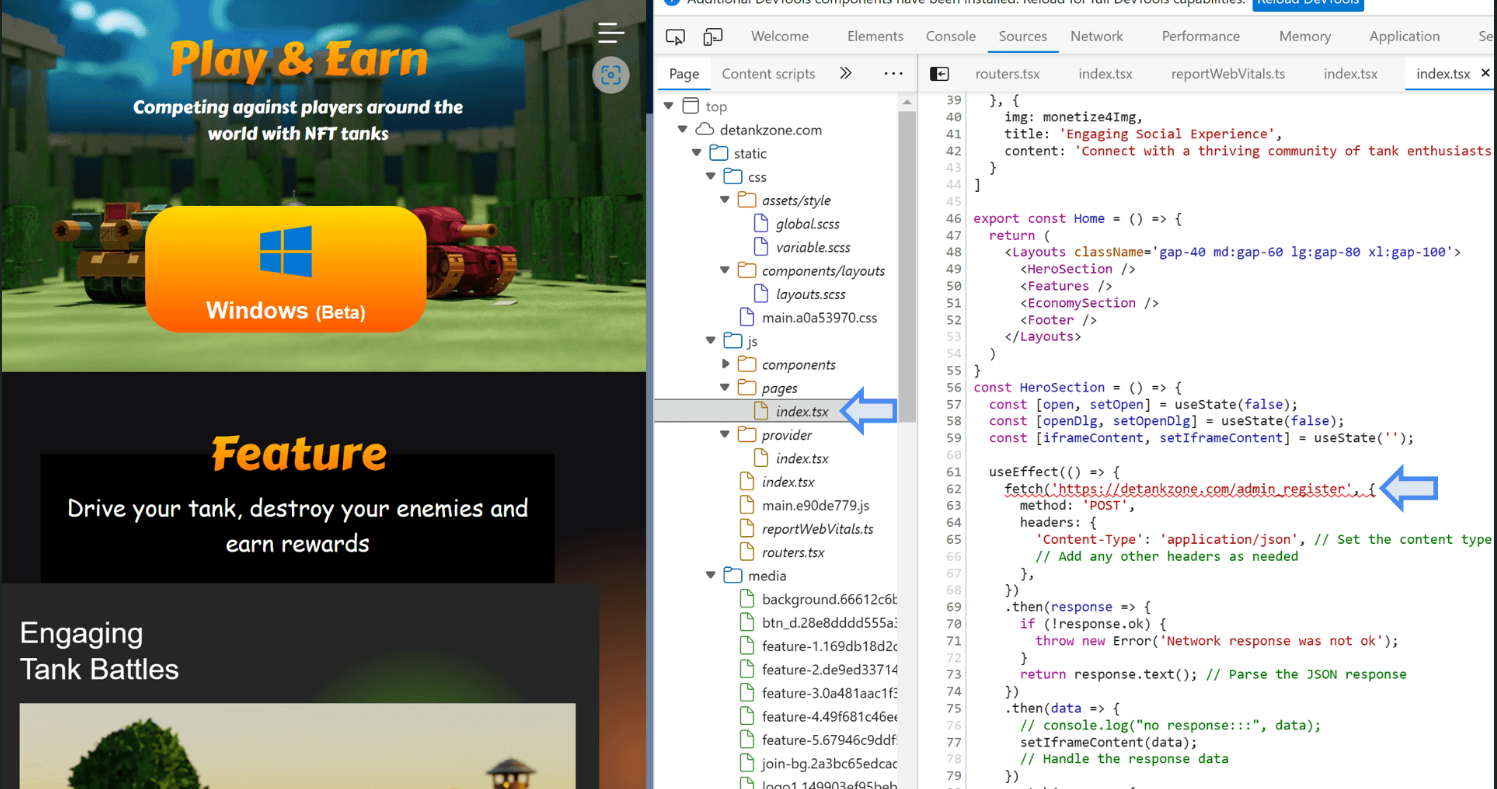Click the screenshot capture icon on the webpage

(x=611, y=75)
